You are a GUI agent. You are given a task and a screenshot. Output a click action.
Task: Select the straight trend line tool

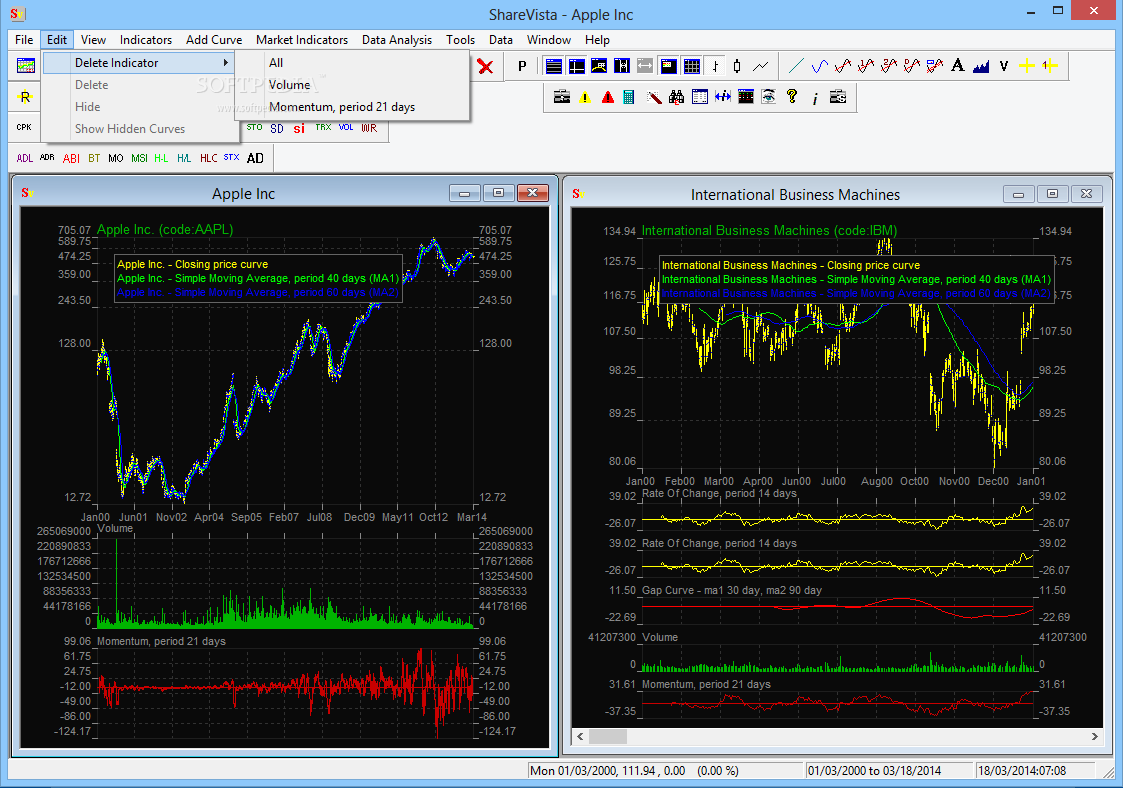(796, 67)
